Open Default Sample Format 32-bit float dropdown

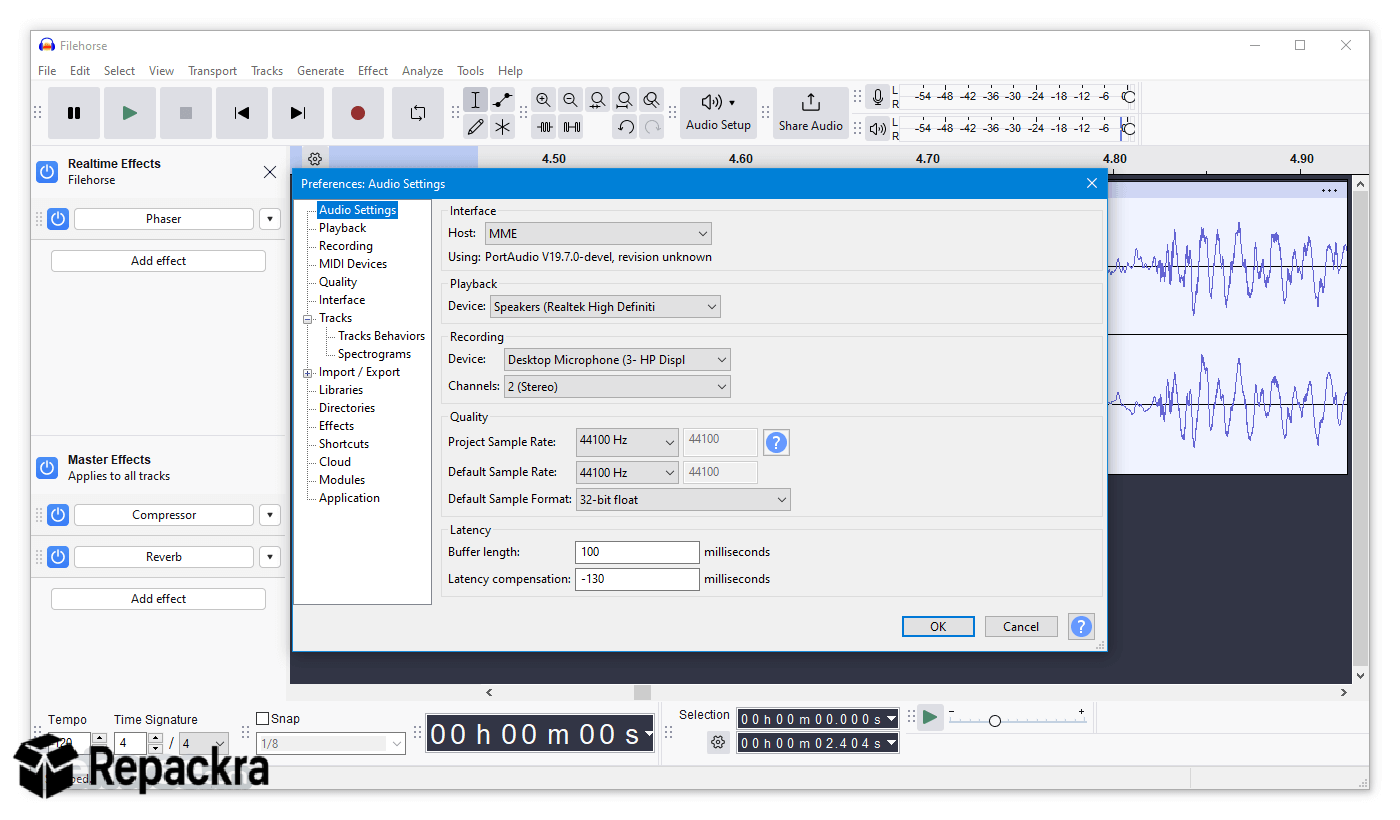pyautogui.click(x=683, y=500)
